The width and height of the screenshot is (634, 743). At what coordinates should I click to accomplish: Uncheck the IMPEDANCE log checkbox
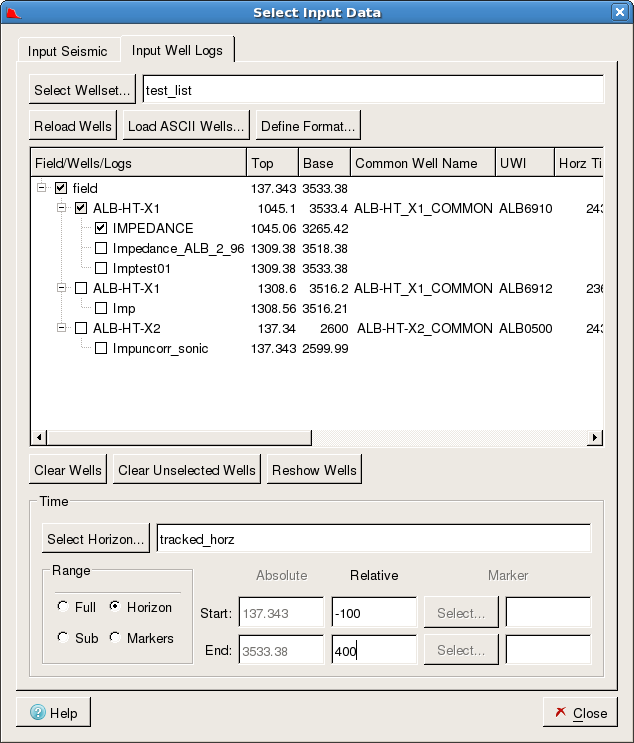click(x=101, y=228)
